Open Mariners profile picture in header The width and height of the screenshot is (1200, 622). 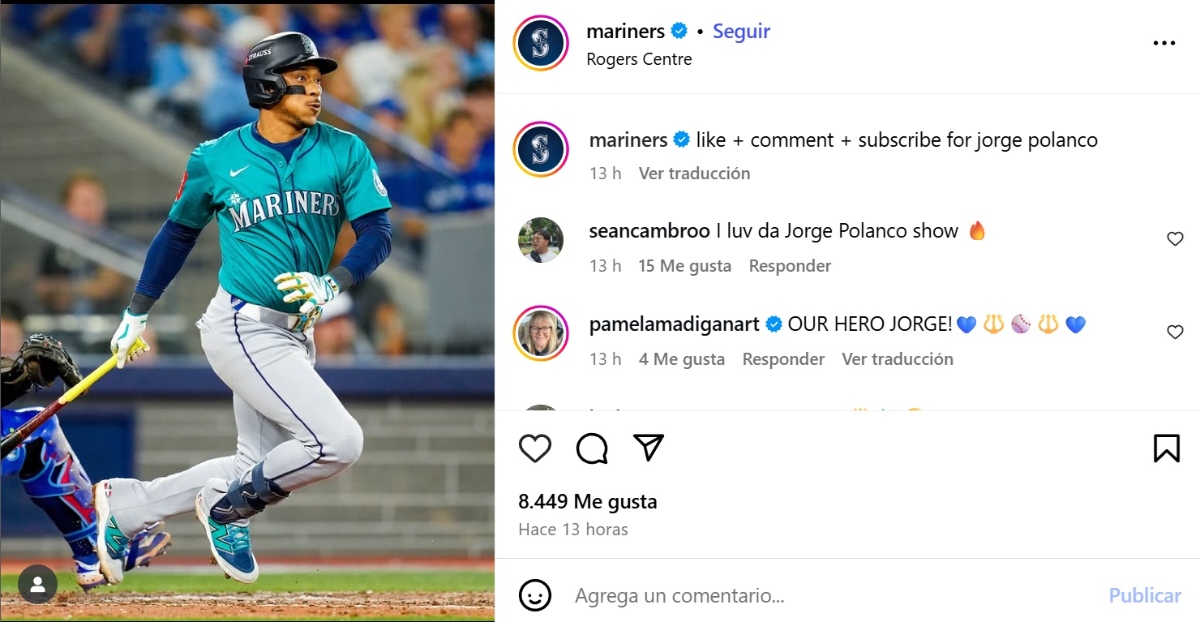tap(541, 44)
